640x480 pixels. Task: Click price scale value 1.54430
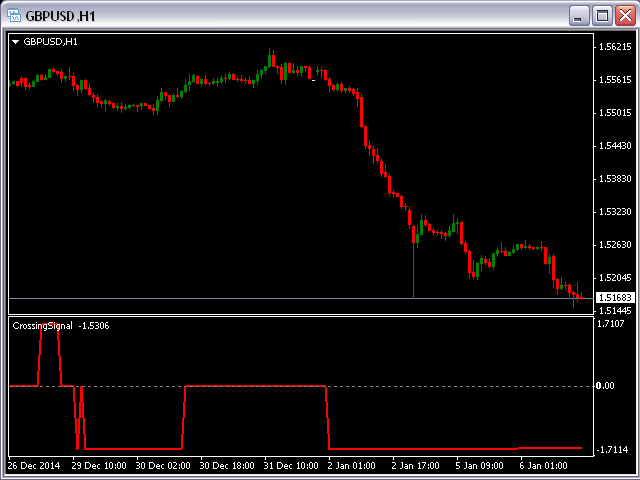pyautogui.click(x=615, y=146)
